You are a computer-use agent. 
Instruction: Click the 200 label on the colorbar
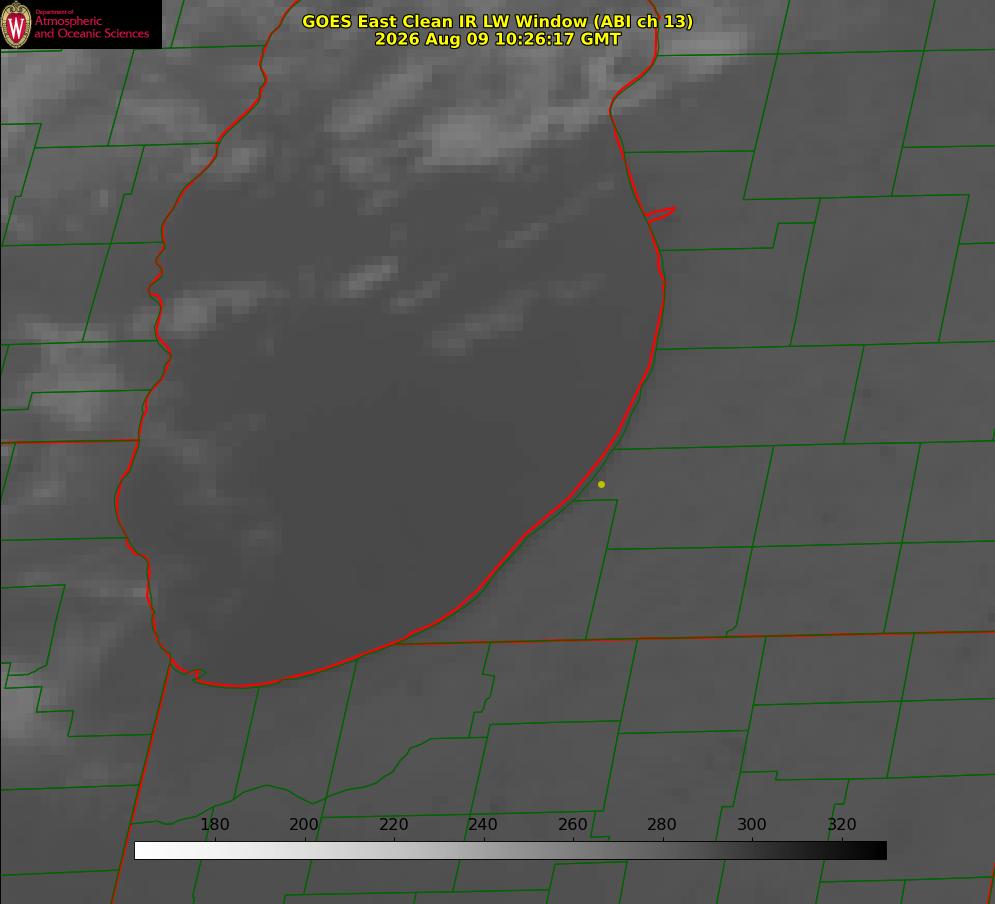[x=303, y=824]
